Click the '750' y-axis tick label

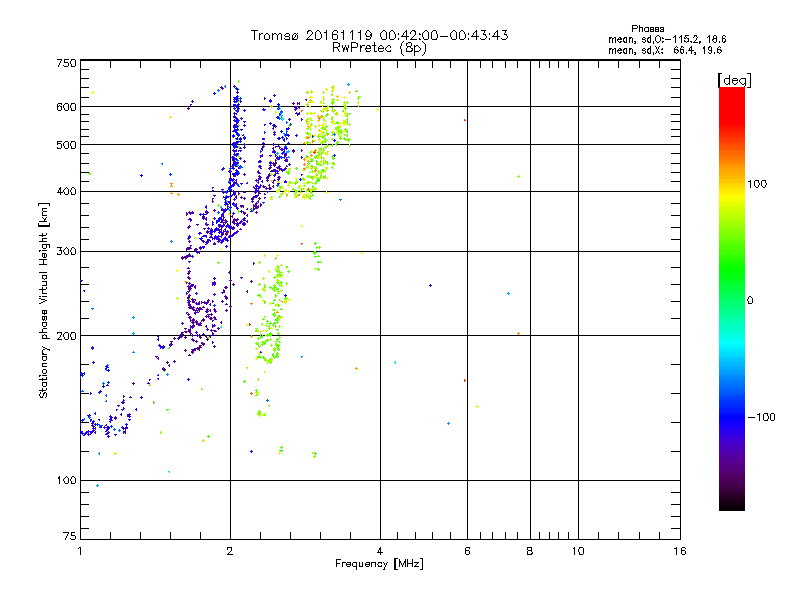(x=66, y=63)
